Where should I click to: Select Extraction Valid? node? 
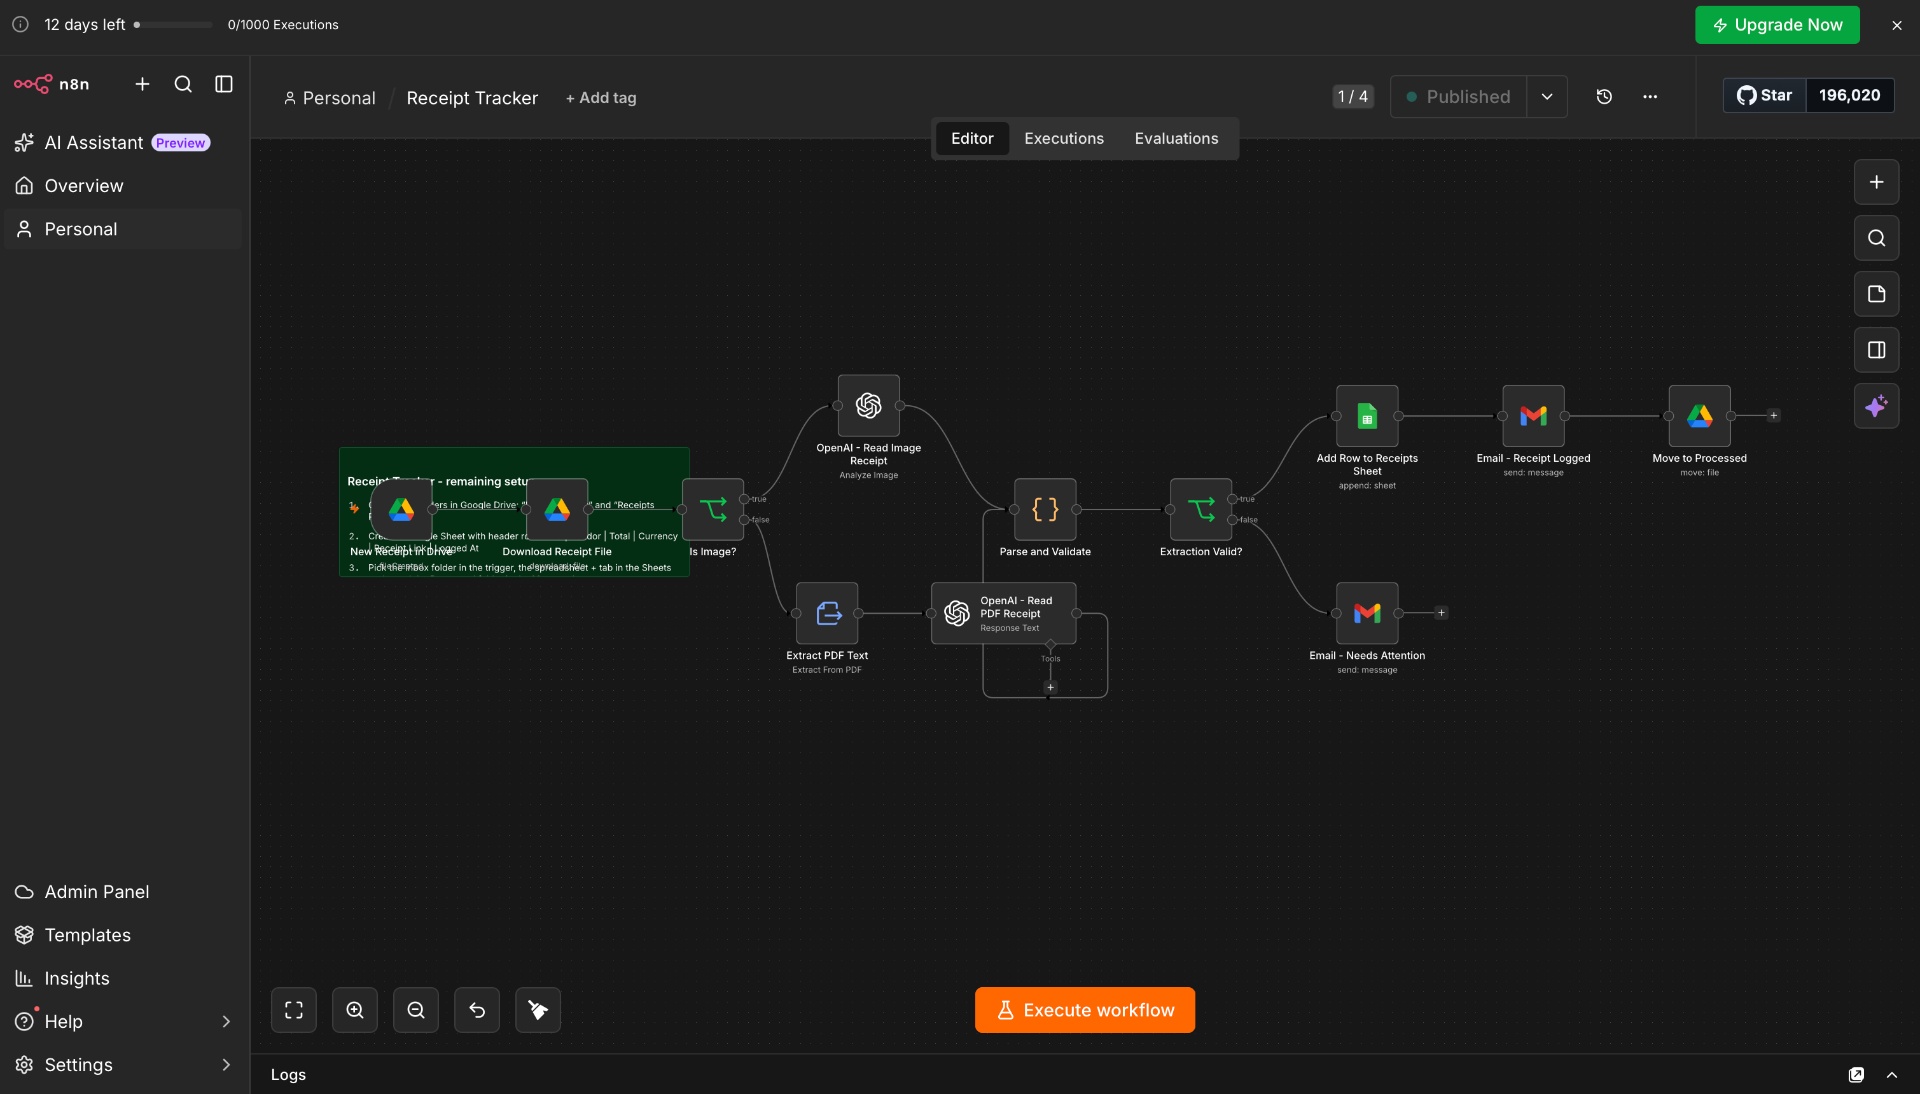1201,510
